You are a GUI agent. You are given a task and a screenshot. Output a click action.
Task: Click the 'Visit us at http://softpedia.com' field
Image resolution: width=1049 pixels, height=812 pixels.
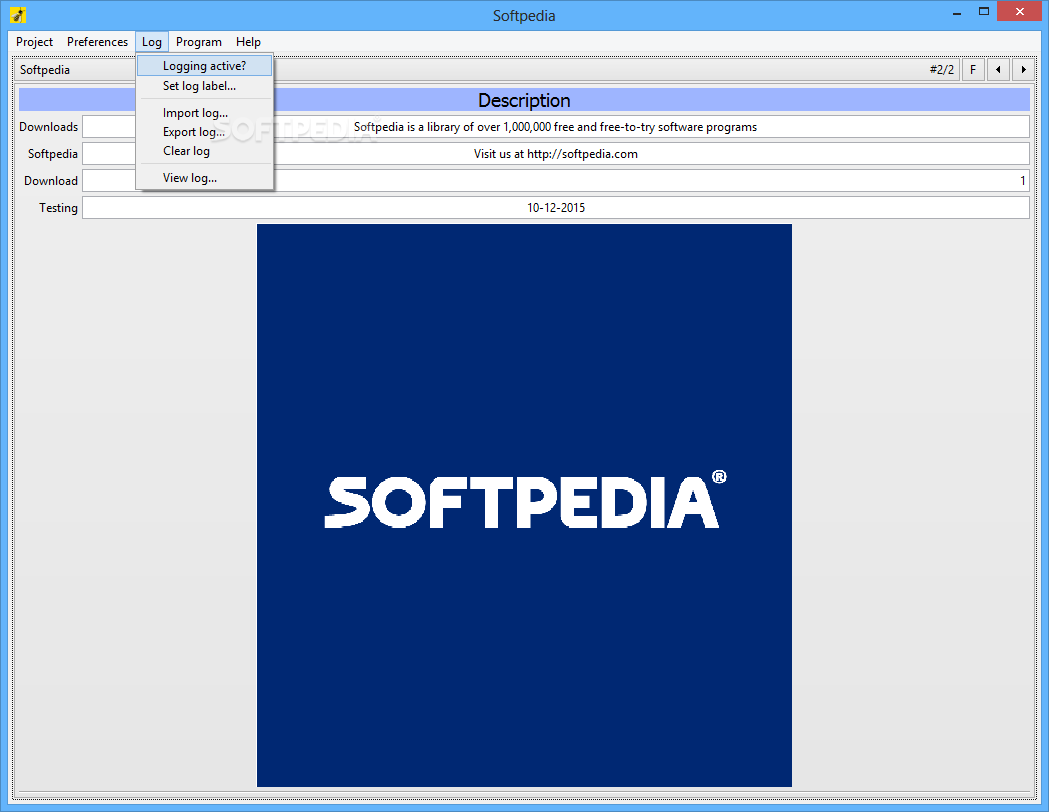coord(555,154)
